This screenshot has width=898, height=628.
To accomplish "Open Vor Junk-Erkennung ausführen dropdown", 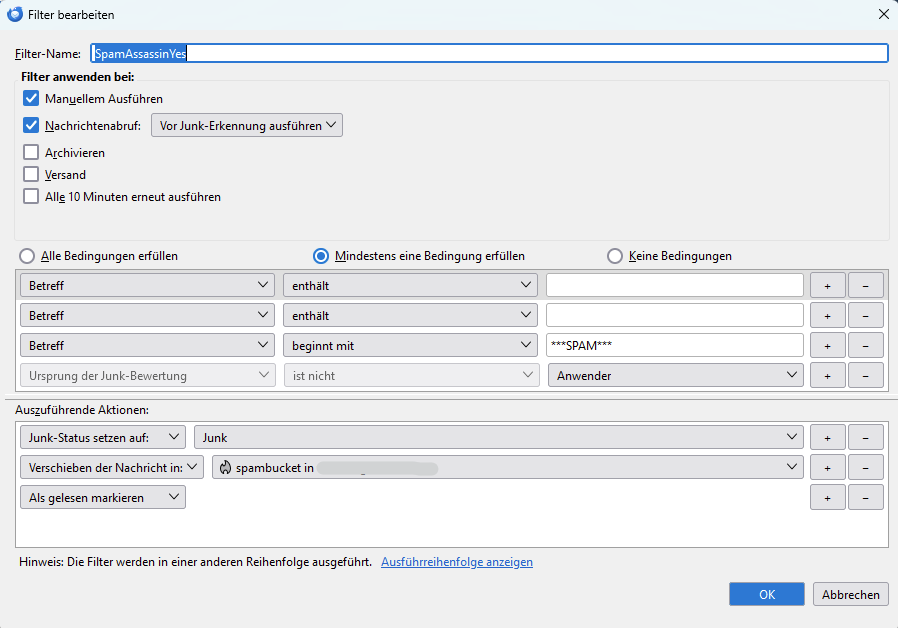I will (x=246, y=126).
